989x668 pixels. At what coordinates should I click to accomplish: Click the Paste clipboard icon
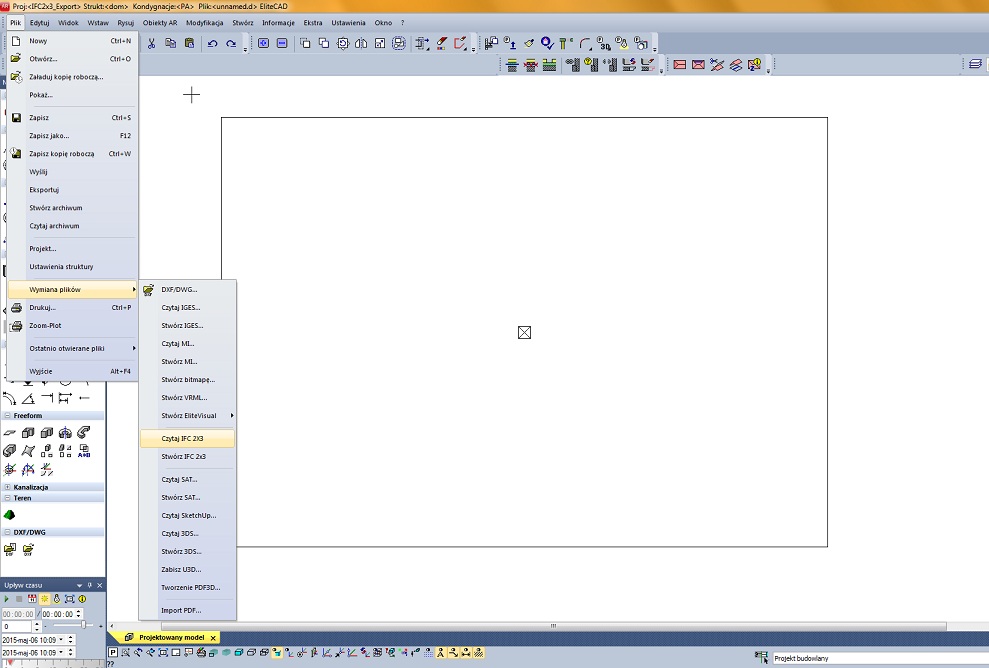click(189, 44)
